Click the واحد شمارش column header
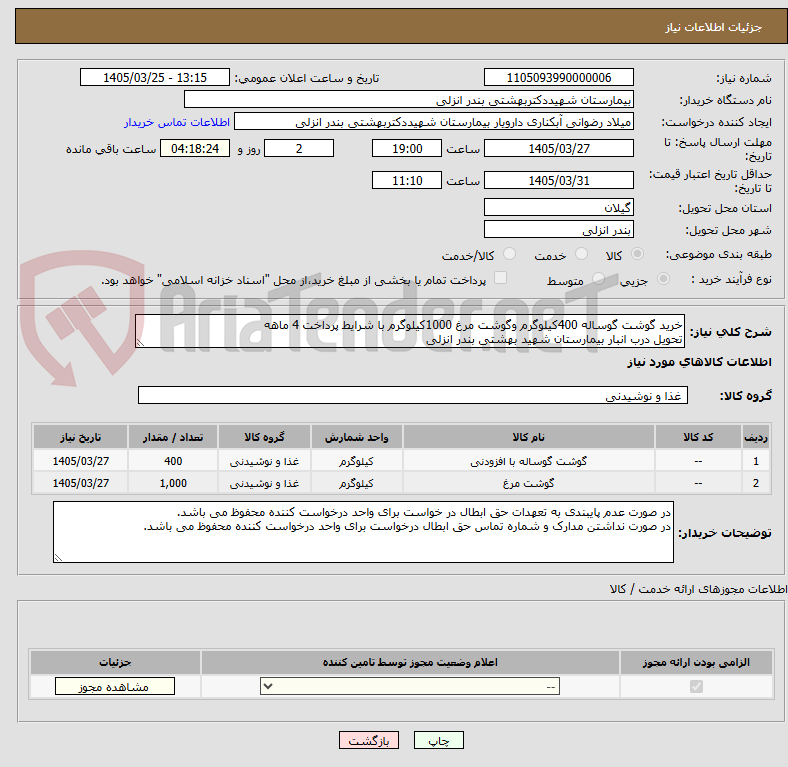The height and width of the screenshot is (767, 788). click(356, 437)
